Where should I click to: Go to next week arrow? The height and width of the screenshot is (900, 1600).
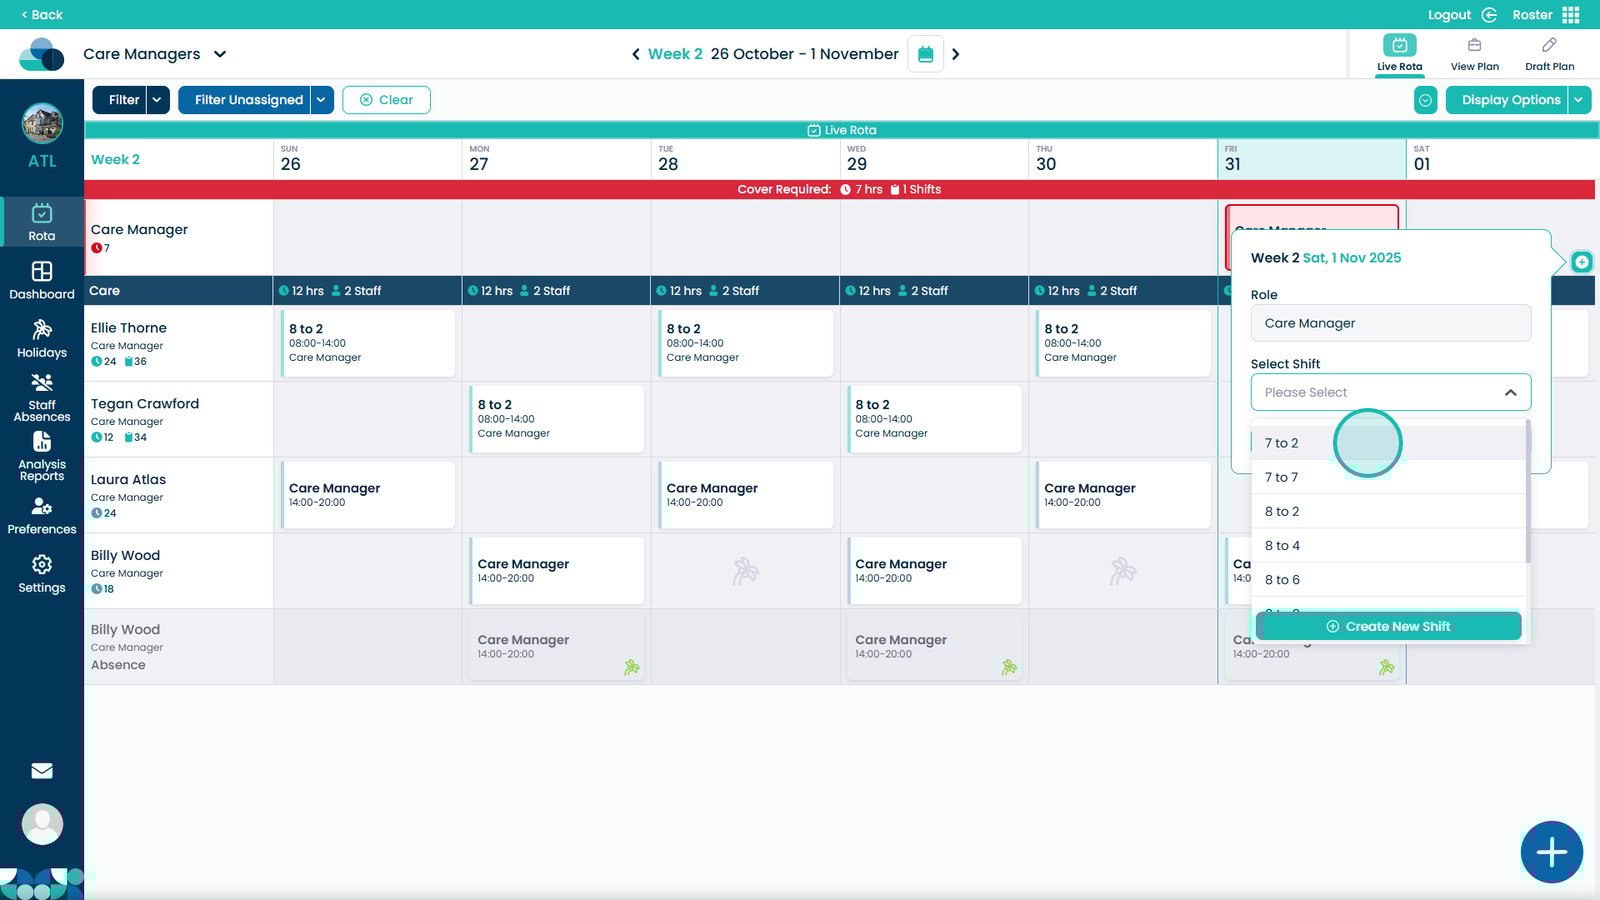point(955,54)
